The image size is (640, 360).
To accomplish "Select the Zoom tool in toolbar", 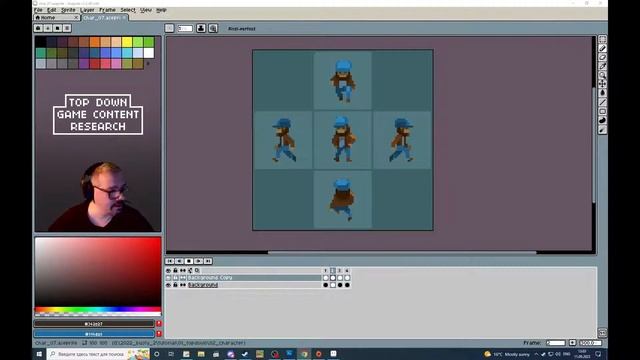I will [x=602, y=75].
